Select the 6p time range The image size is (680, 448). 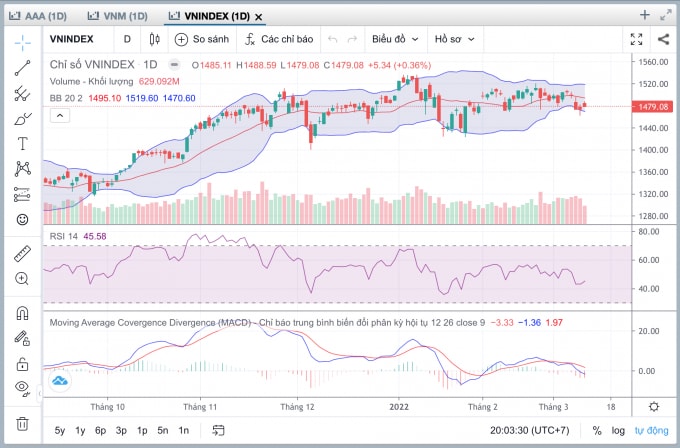click(x=101, y=430)
